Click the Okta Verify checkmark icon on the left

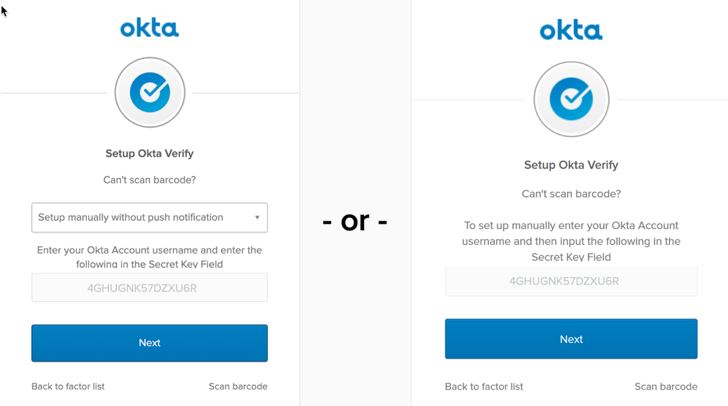click(x=149, y=93)
